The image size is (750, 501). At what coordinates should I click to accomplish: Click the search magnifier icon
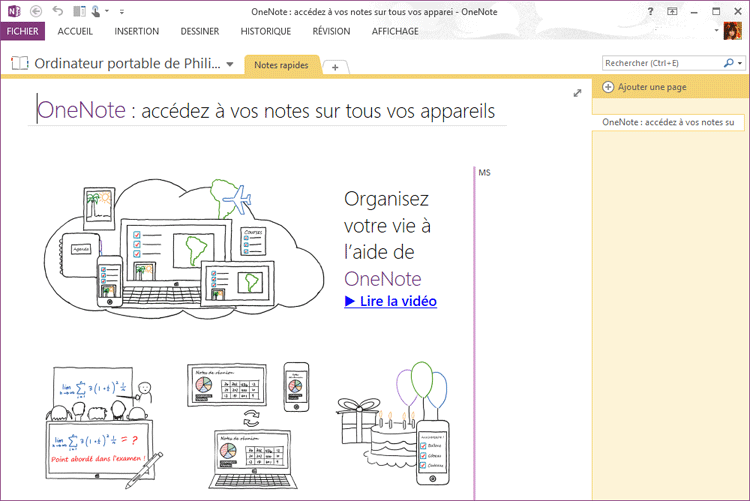pyautogui.click(x=728, y=63)
